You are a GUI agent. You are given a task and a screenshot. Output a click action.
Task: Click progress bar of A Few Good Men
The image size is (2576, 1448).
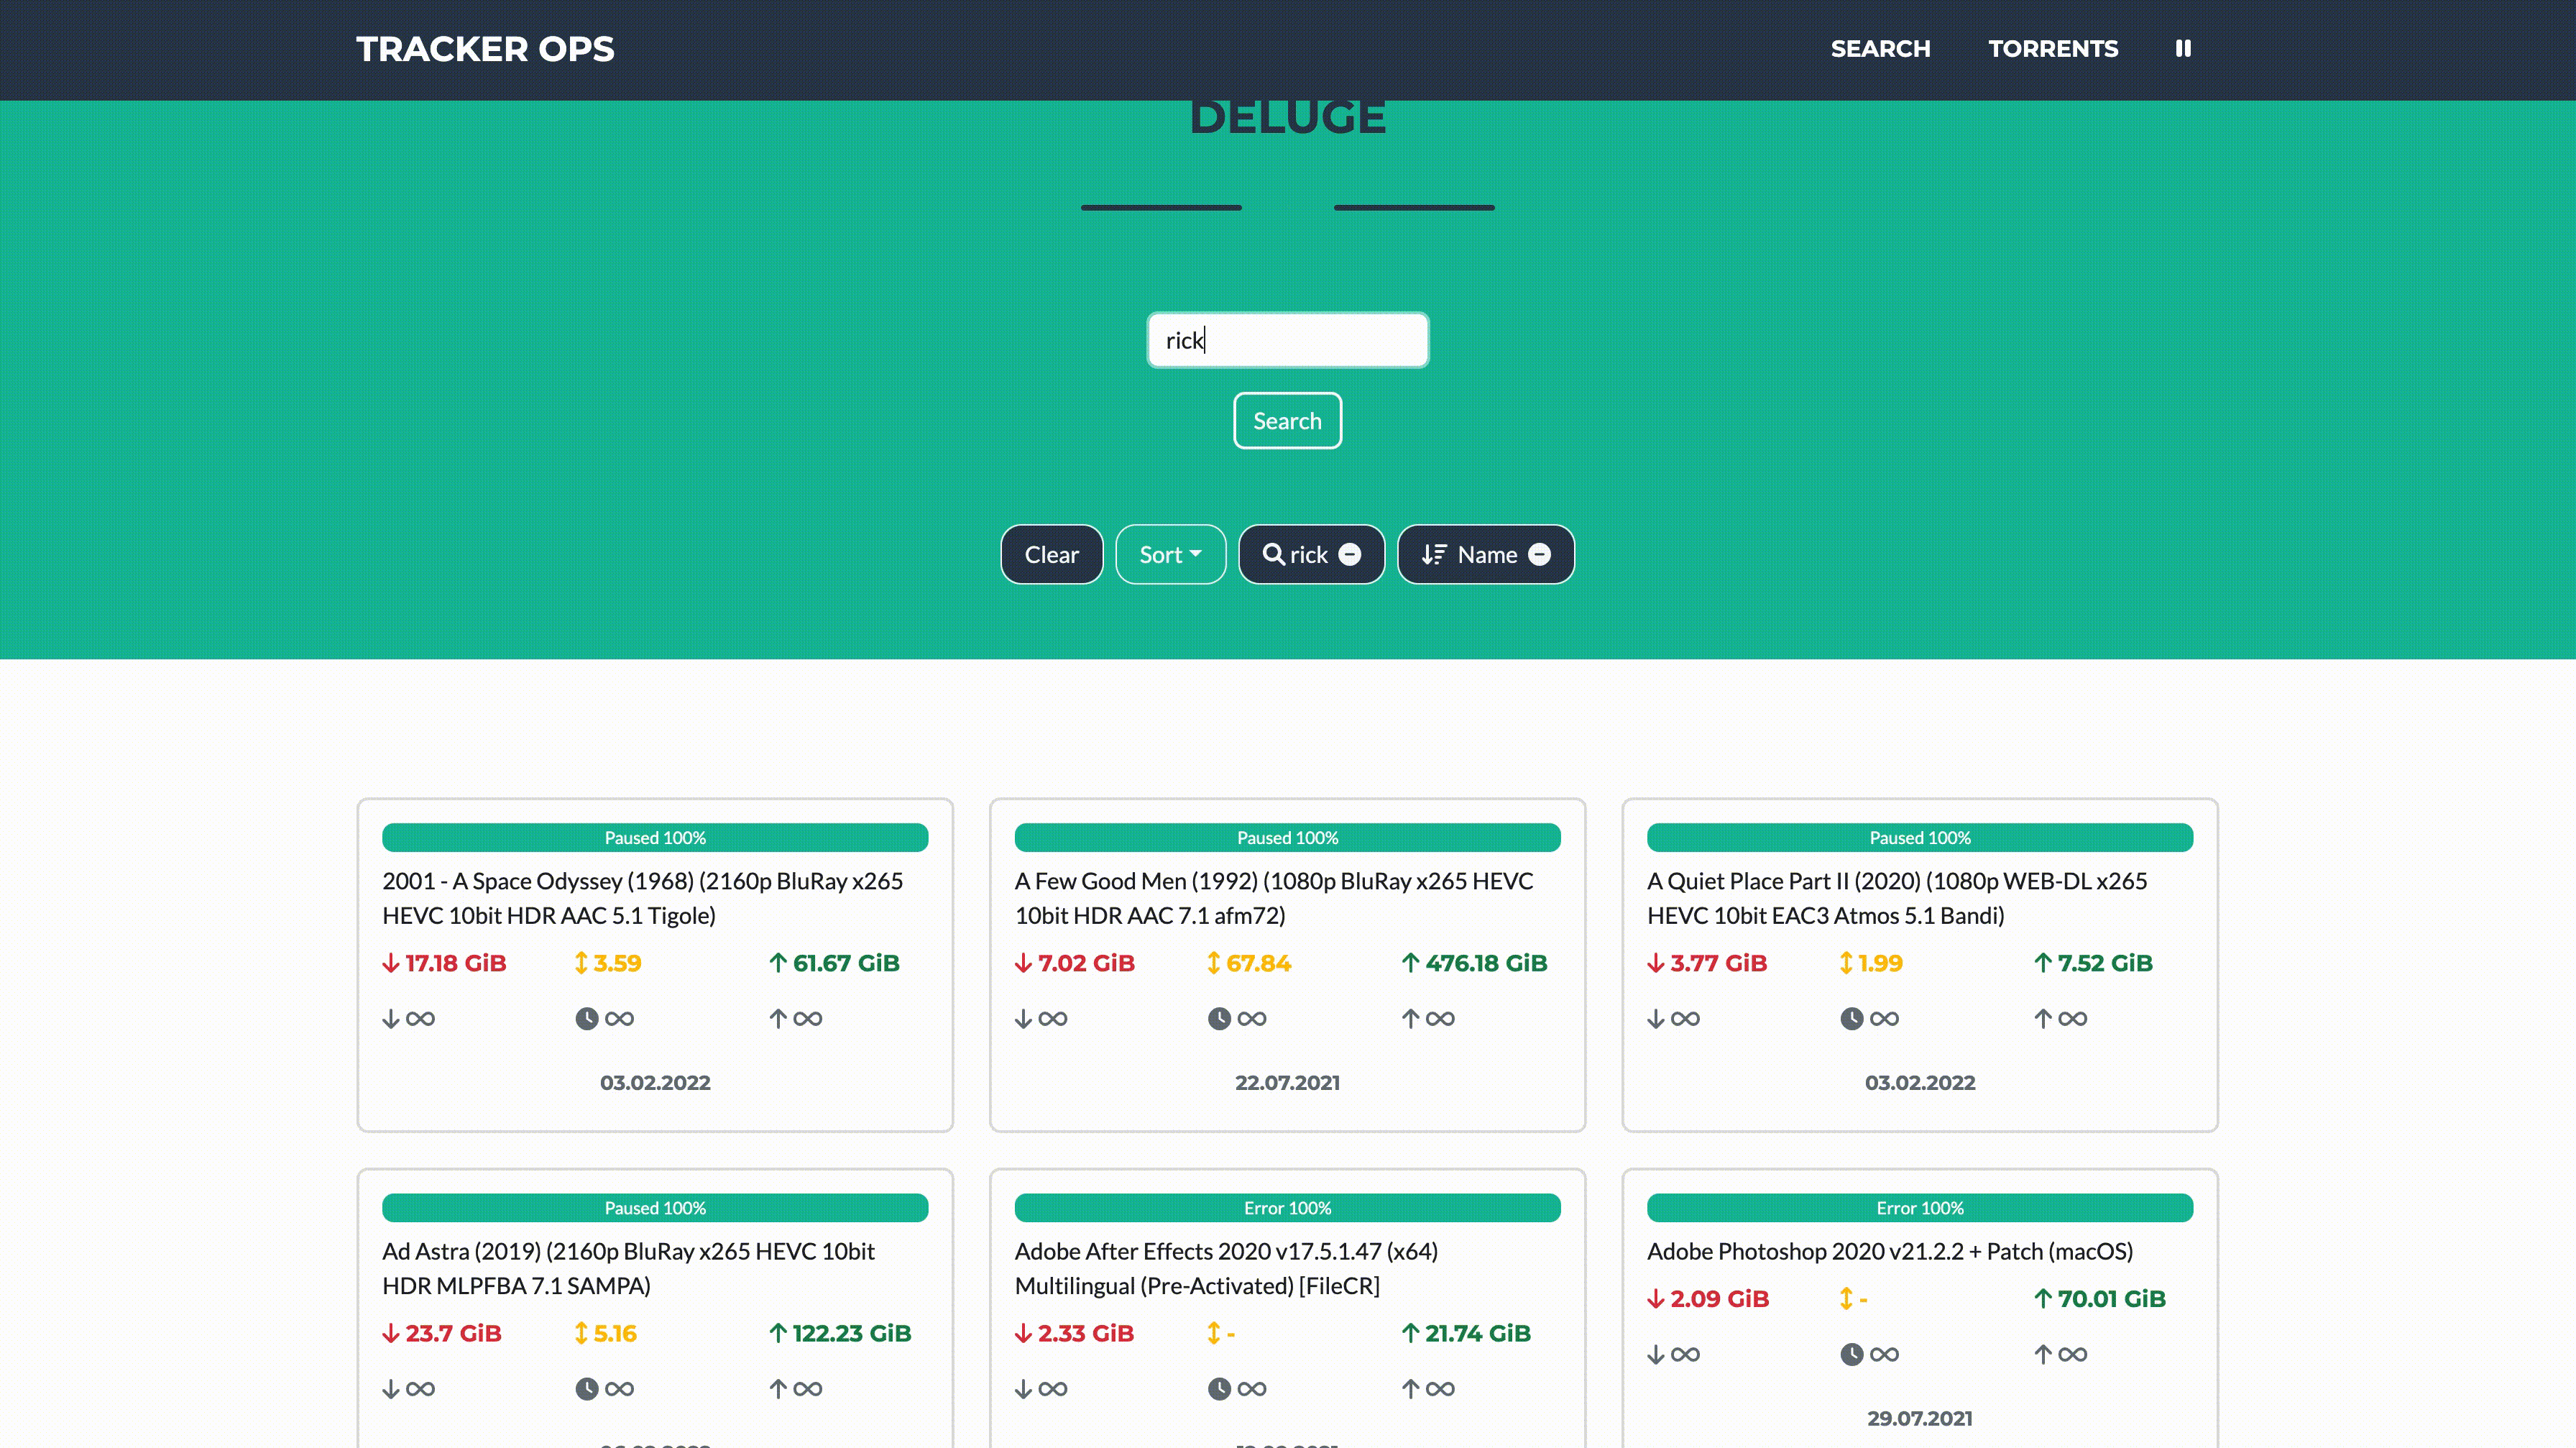(1287, 837)
